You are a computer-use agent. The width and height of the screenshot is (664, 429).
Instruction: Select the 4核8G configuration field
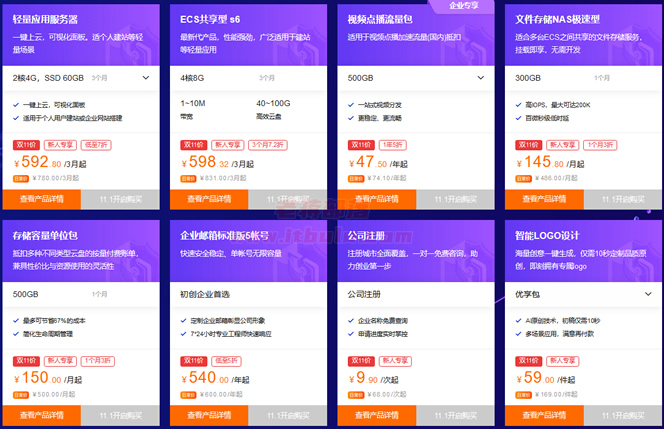[248, 78]
